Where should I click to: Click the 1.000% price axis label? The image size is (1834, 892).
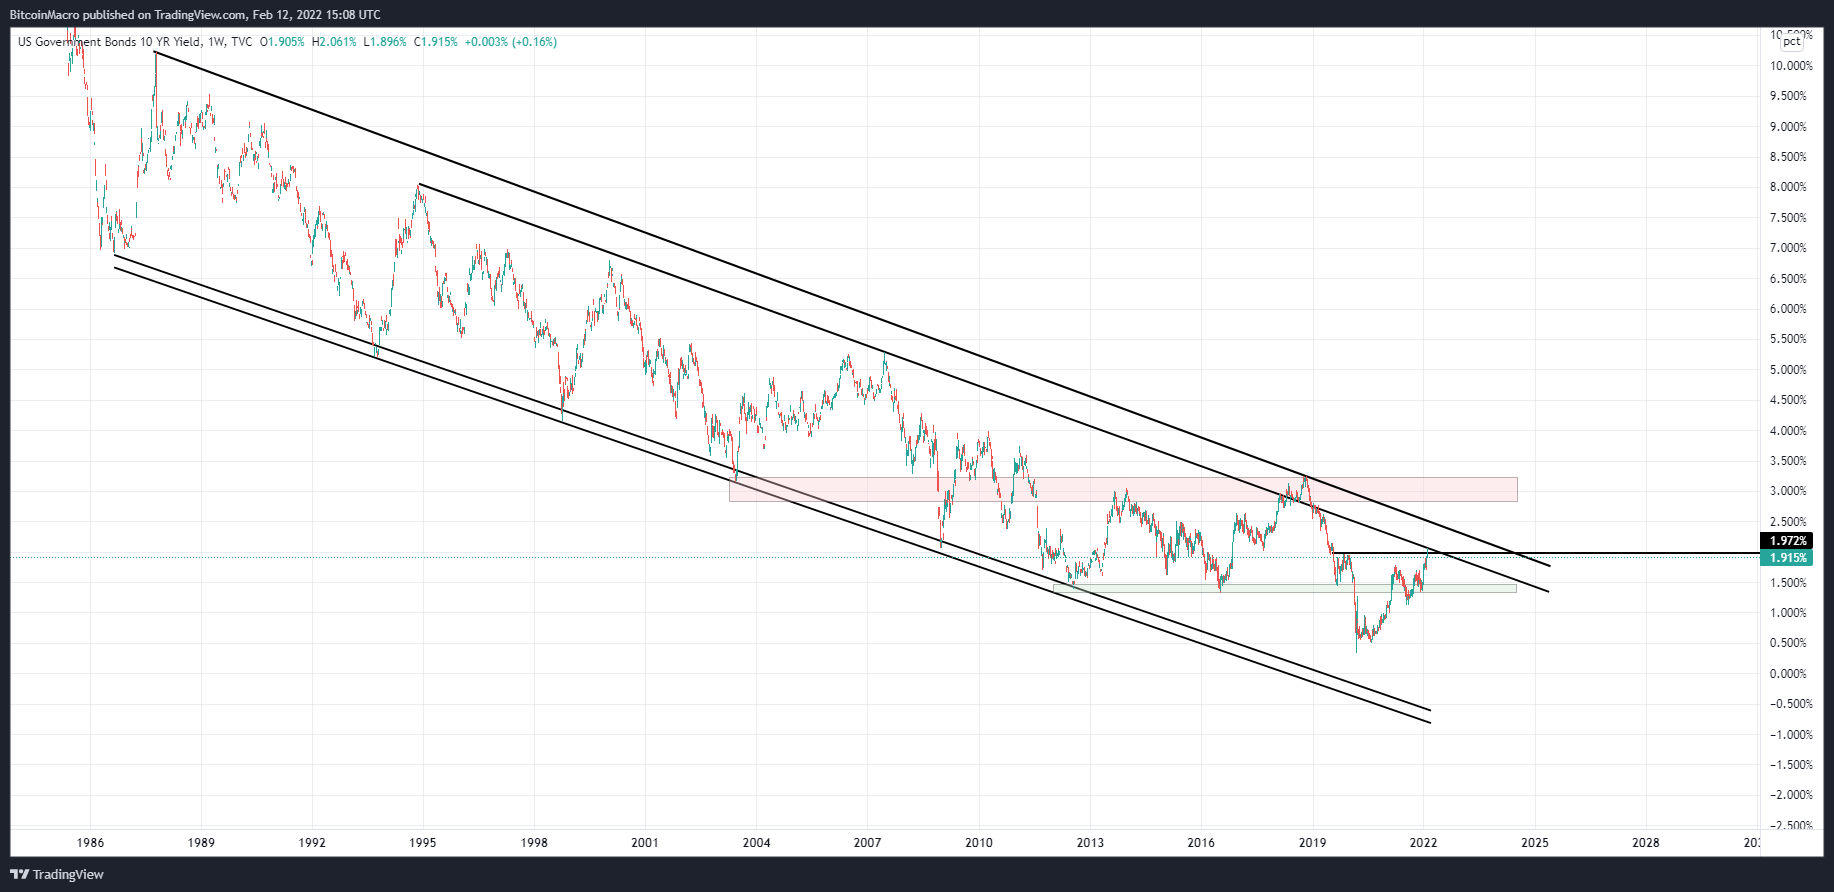[x=1788, y=613]
